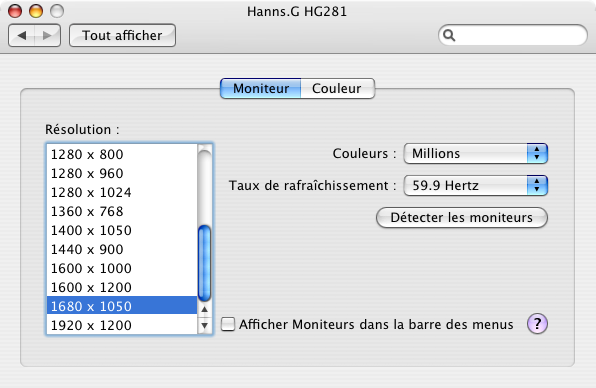Open help with the purple question mark

[537, 324]
